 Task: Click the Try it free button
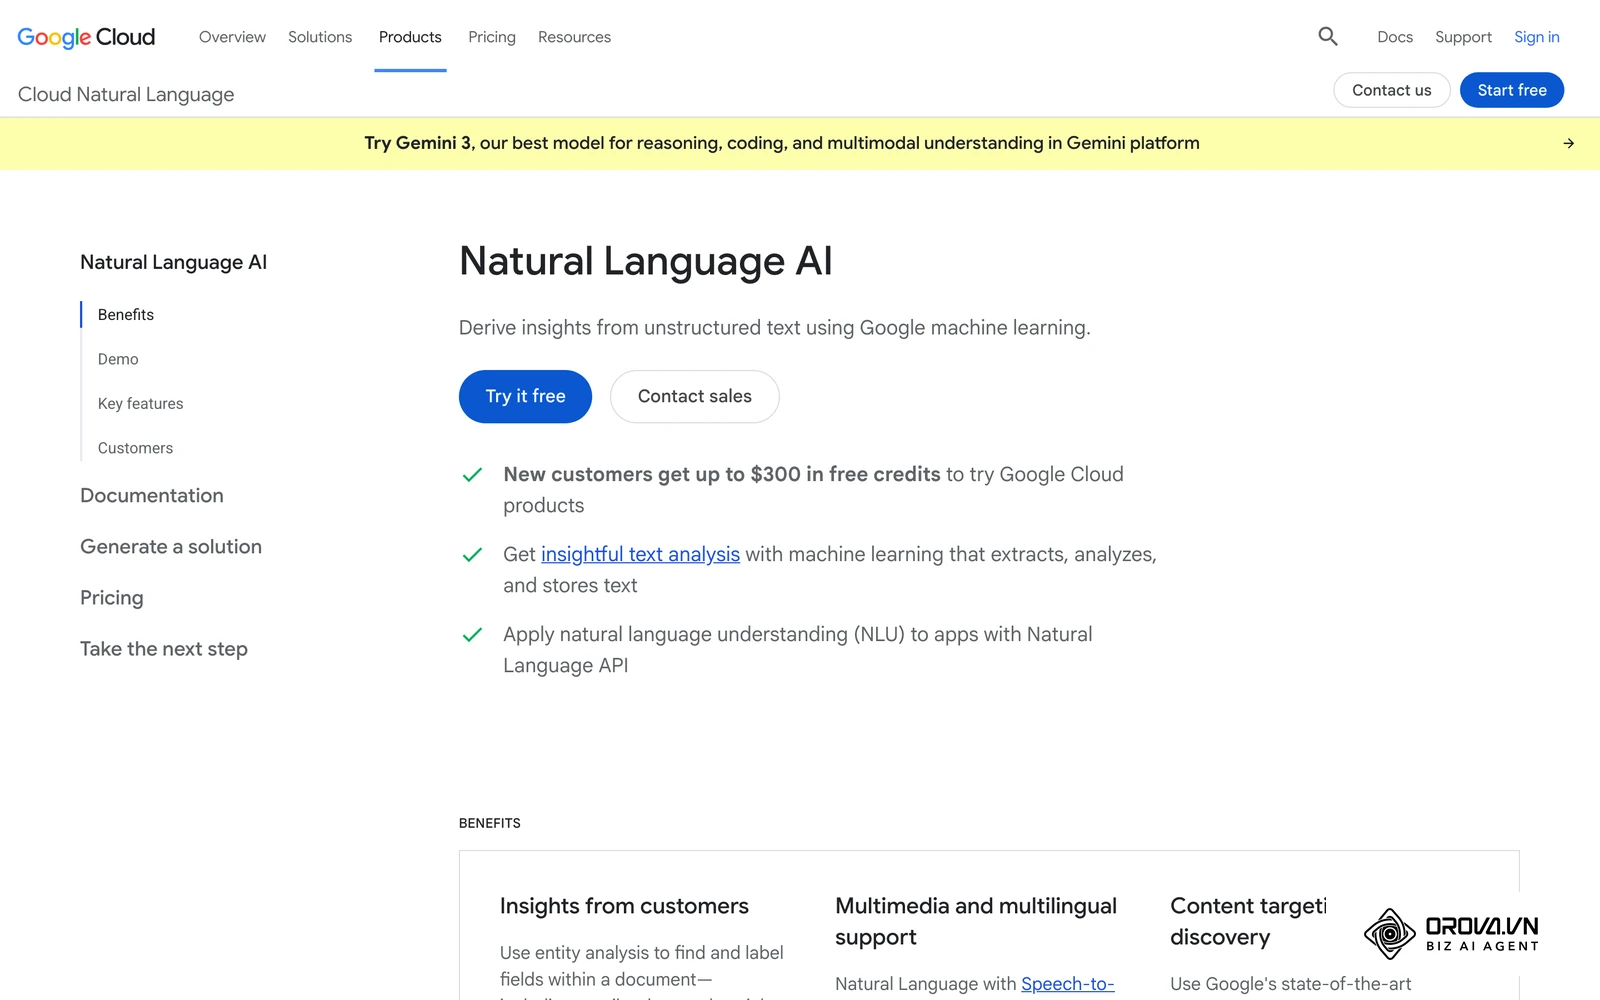pos(525,397)
